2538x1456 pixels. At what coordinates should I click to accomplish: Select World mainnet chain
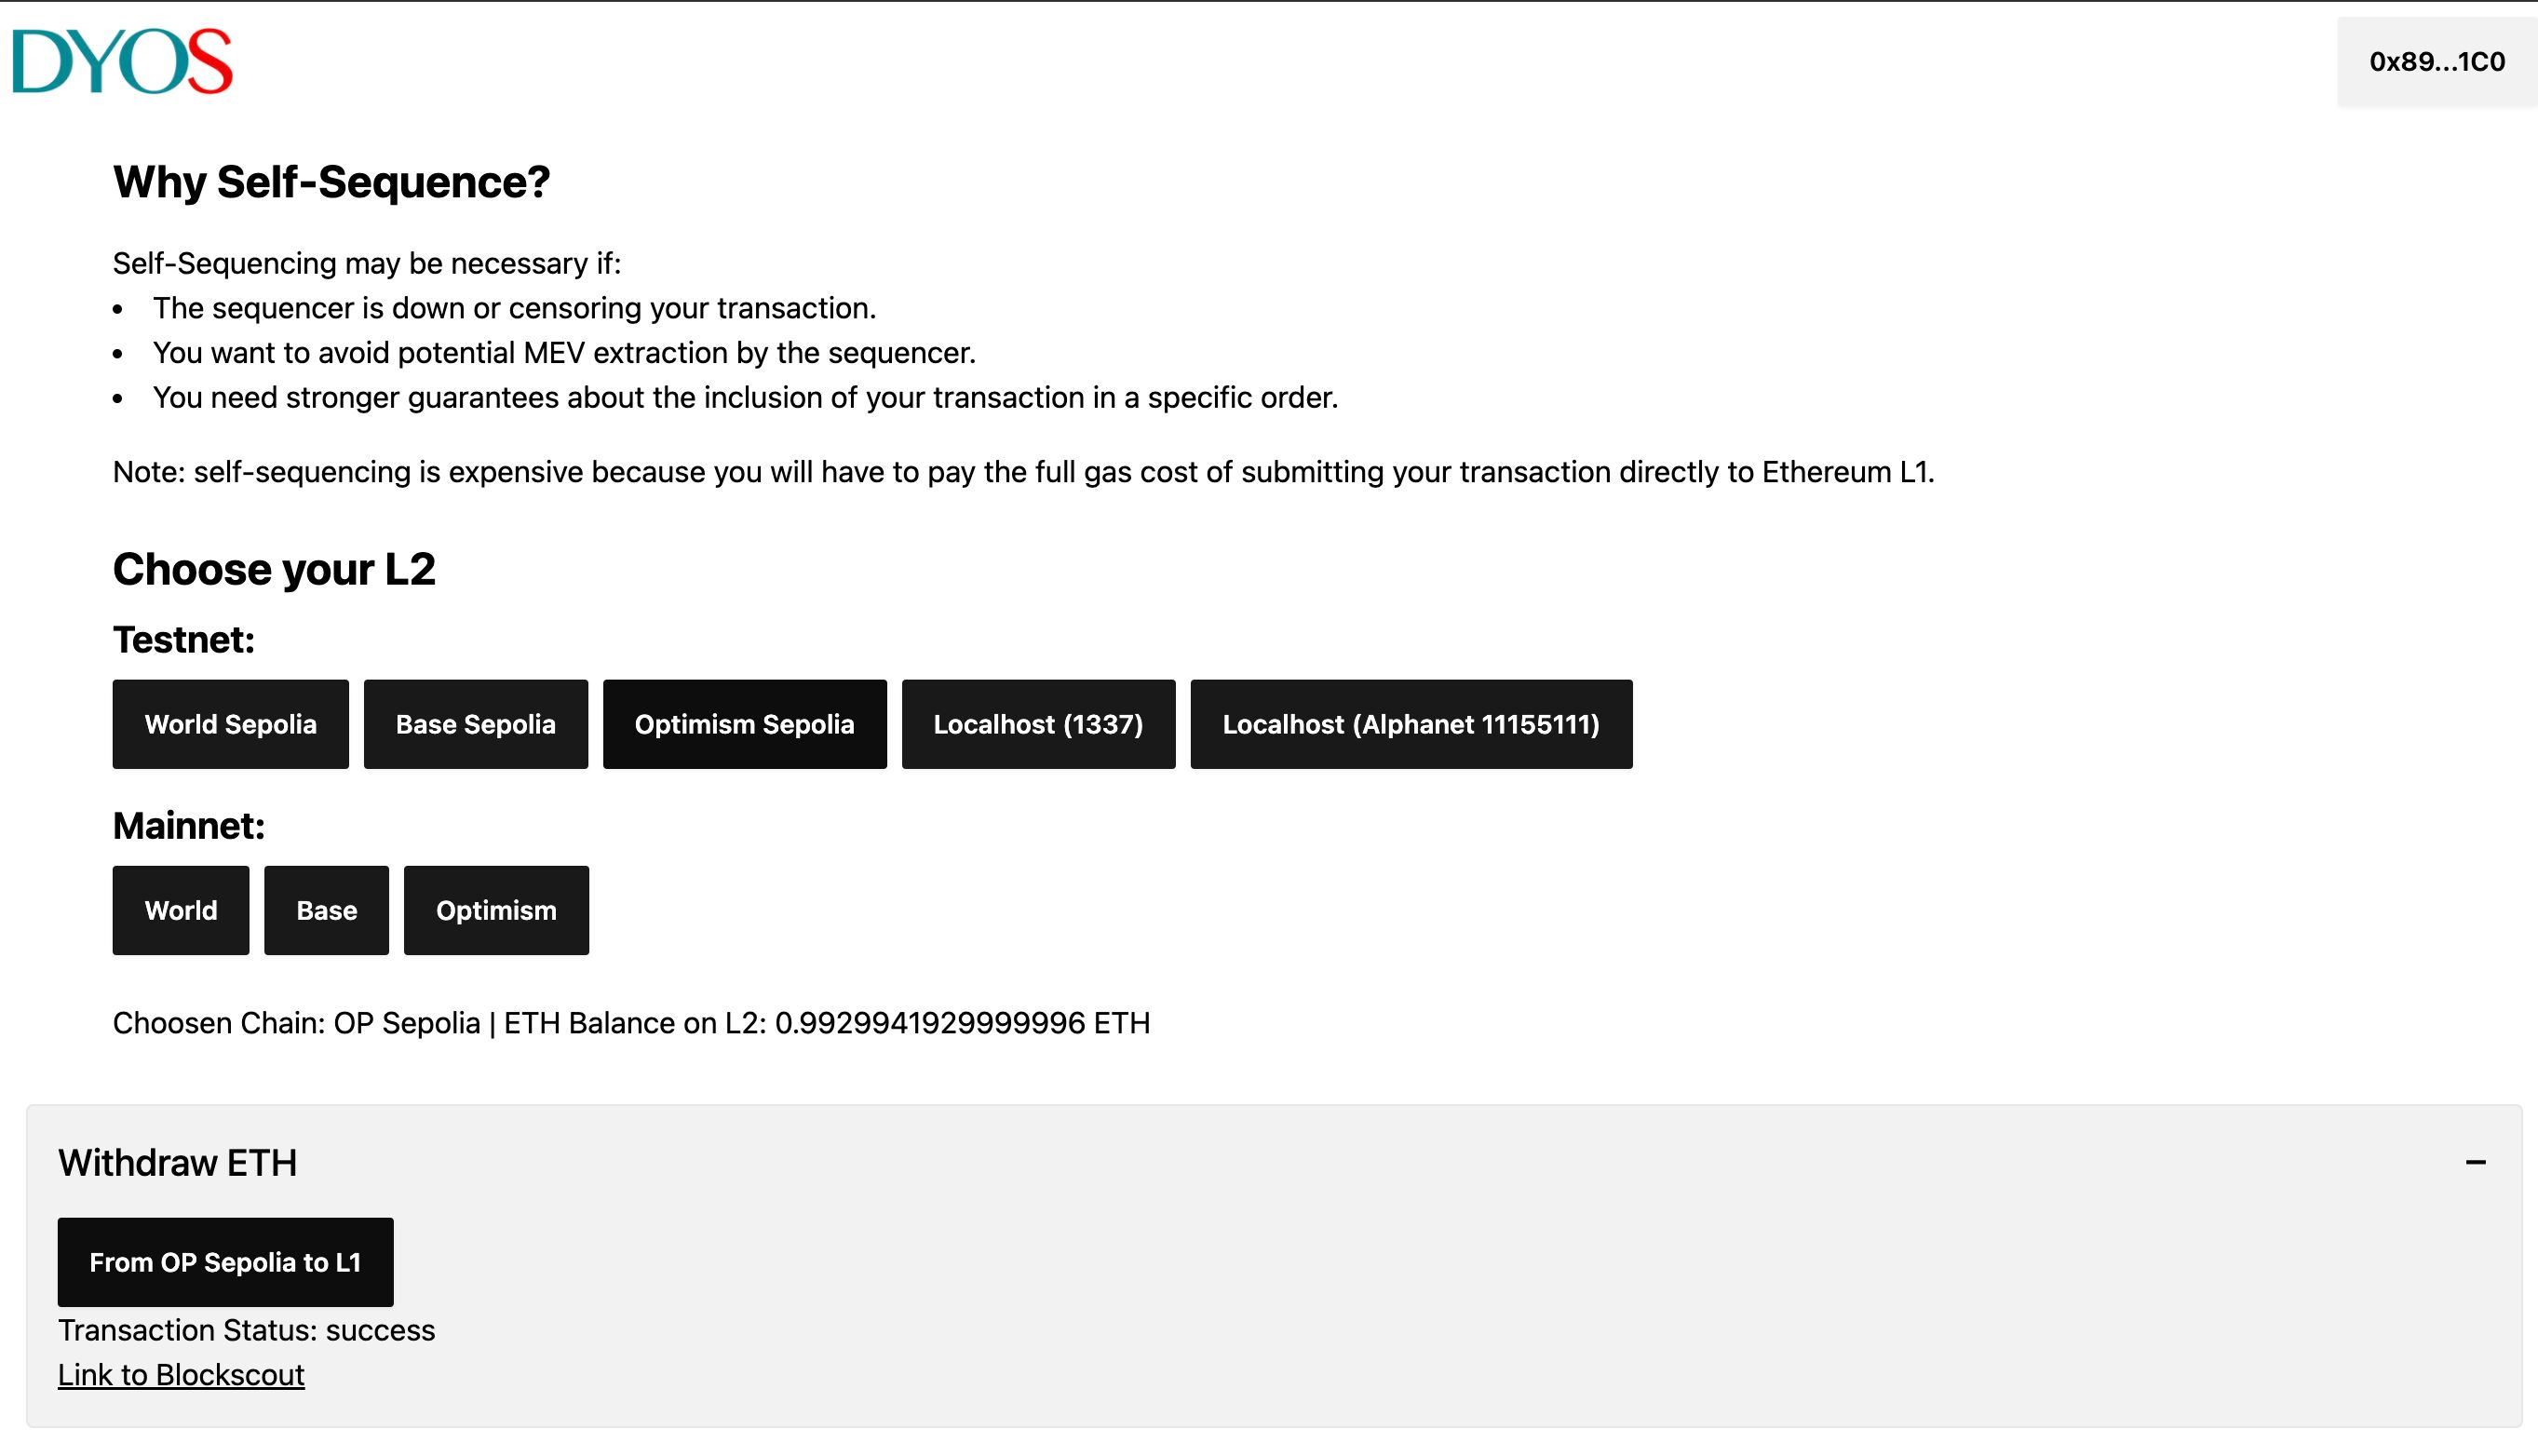(182, 909)
